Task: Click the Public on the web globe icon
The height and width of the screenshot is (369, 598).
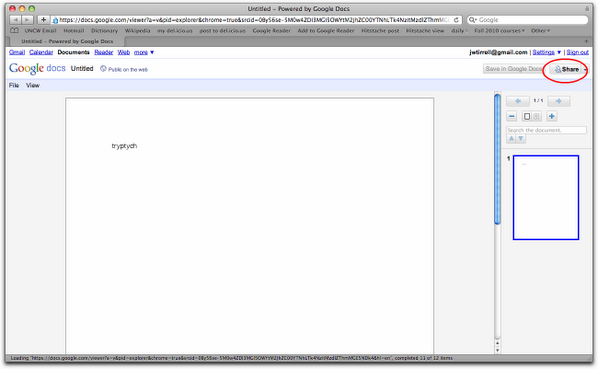Action: [103, 69]
